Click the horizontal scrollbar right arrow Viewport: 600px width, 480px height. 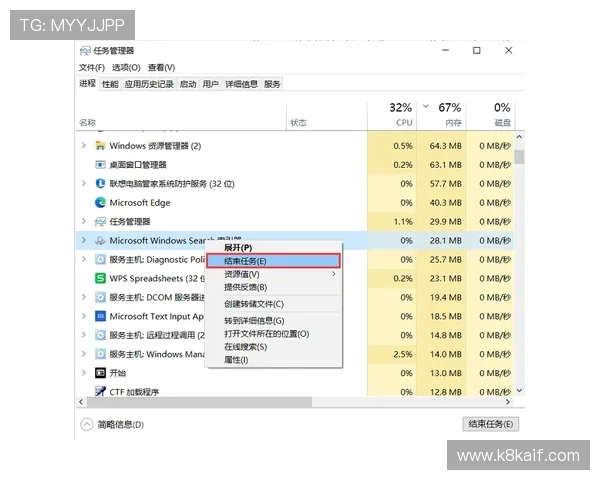coord(508,402)
